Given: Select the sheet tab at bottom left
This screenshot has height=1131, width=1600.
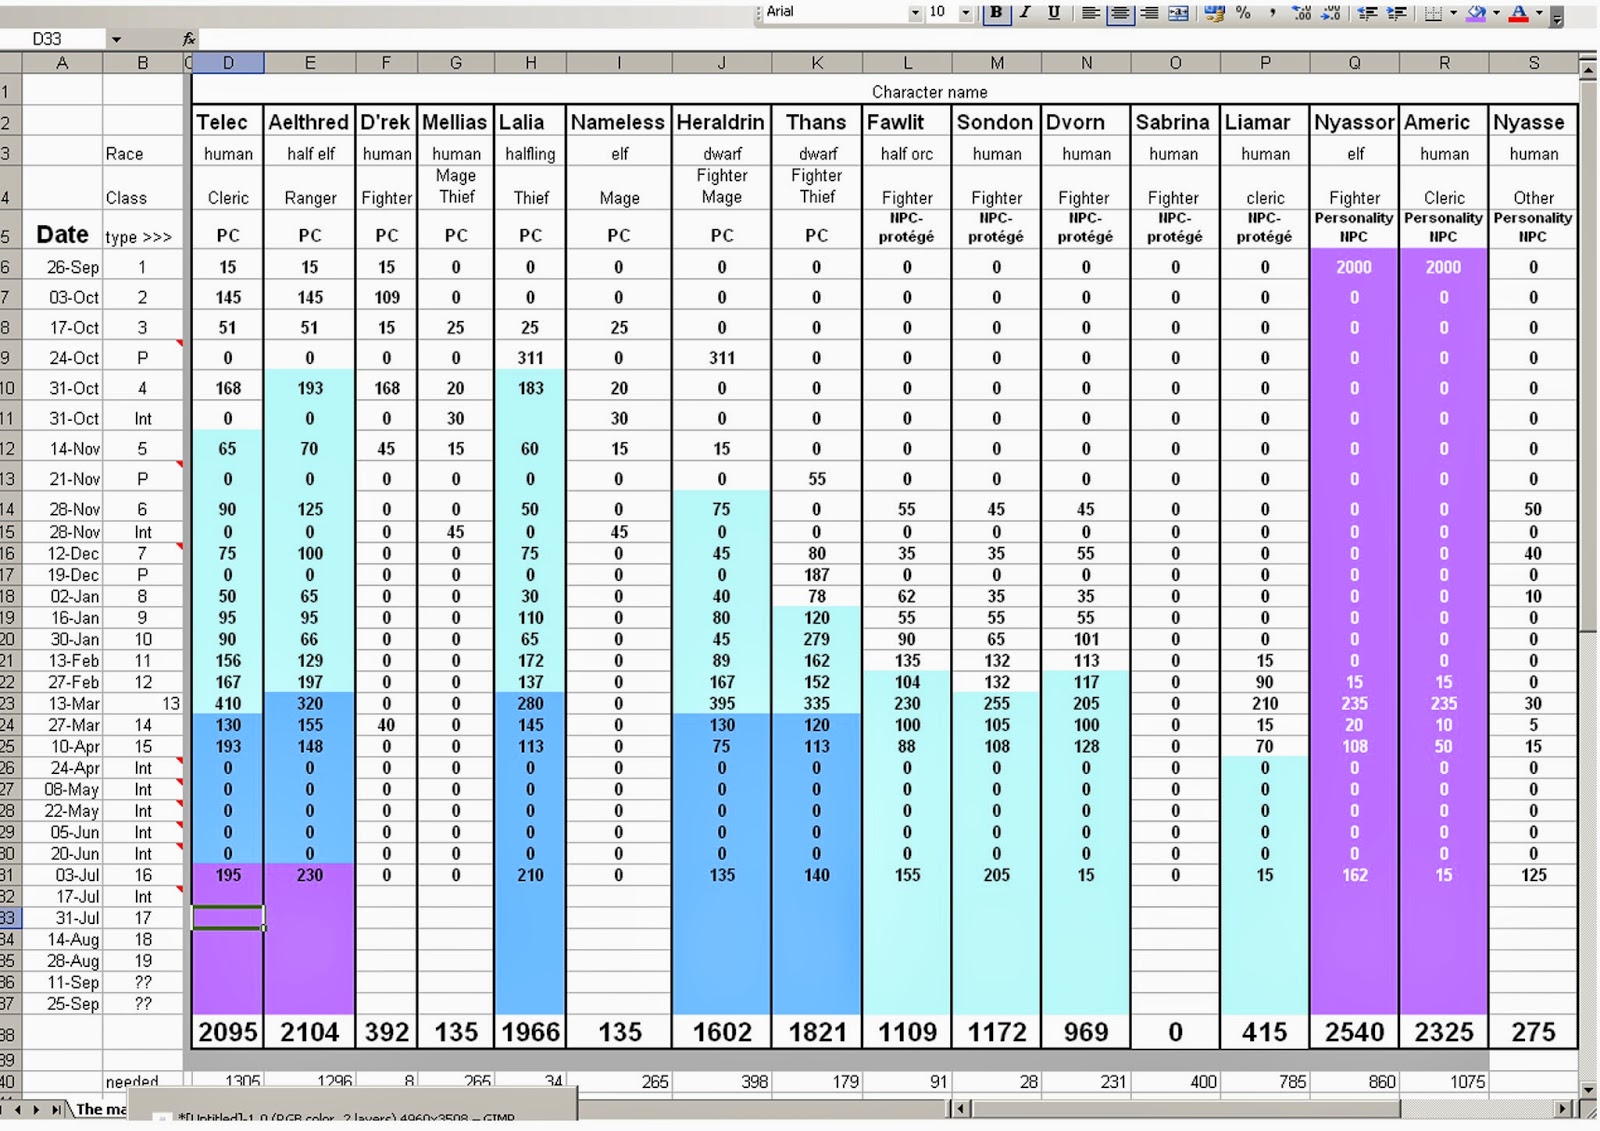Looking at the screenshot, I should click(101, 1109).
